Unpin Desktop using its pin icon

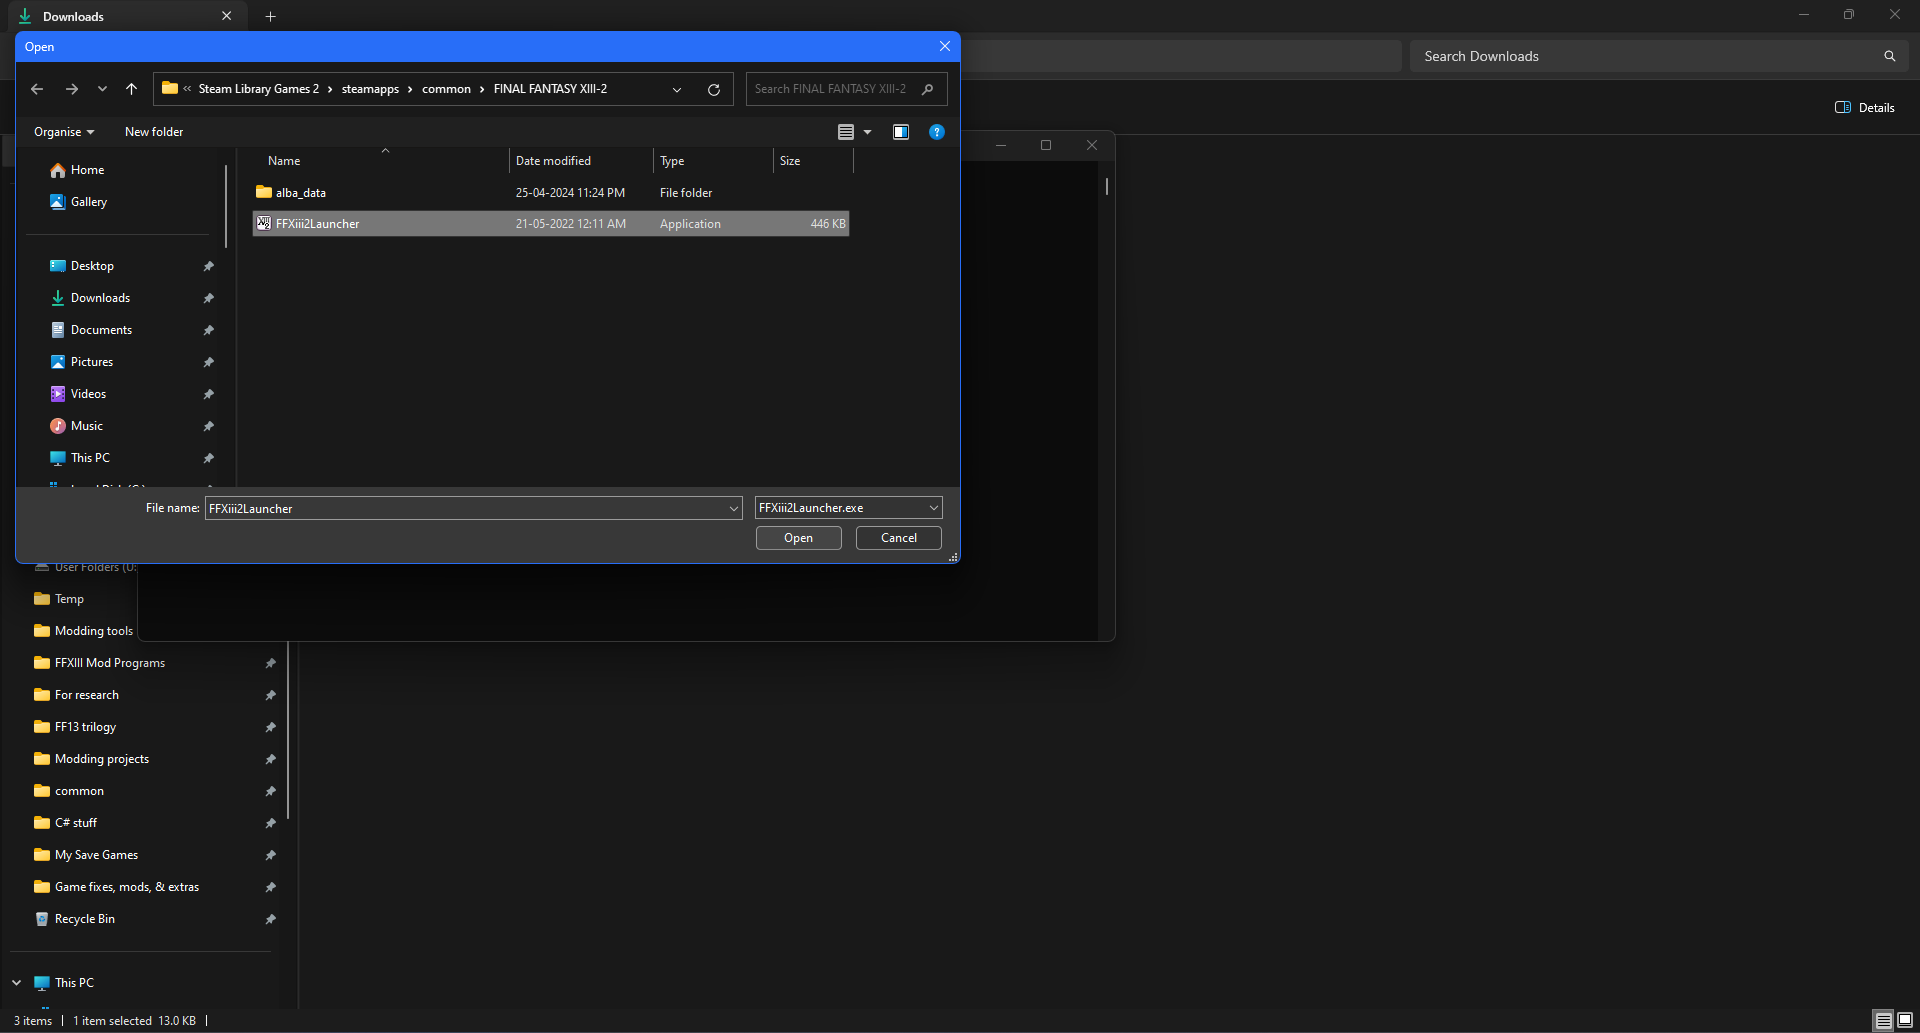pos(209,266)
